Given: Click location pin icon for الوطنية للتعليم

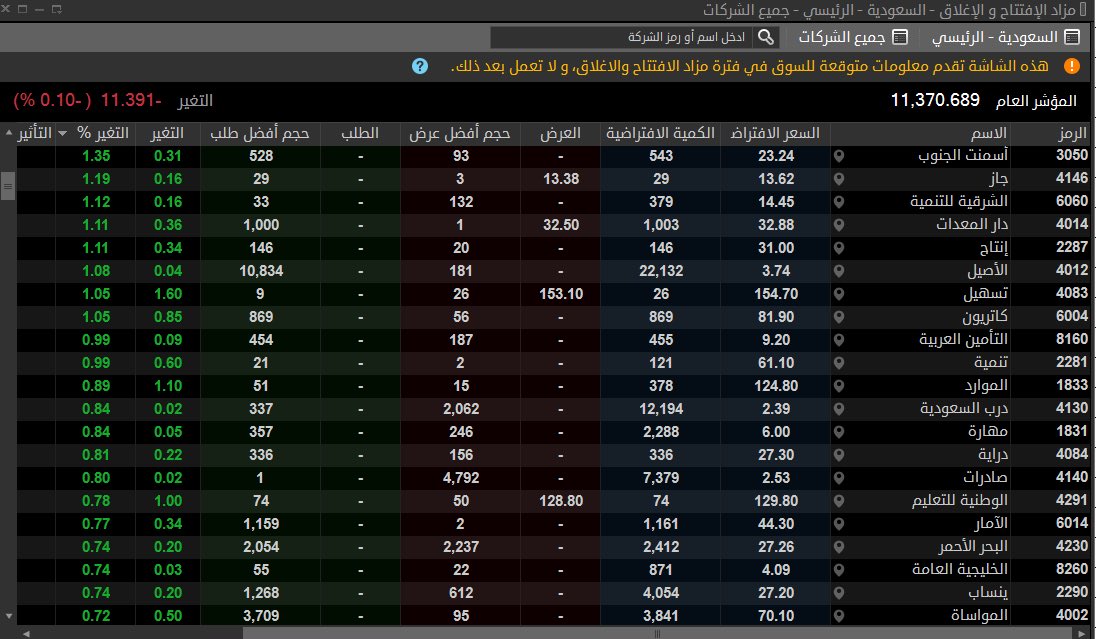Looking at the screenshot, I should click(839, 501).
